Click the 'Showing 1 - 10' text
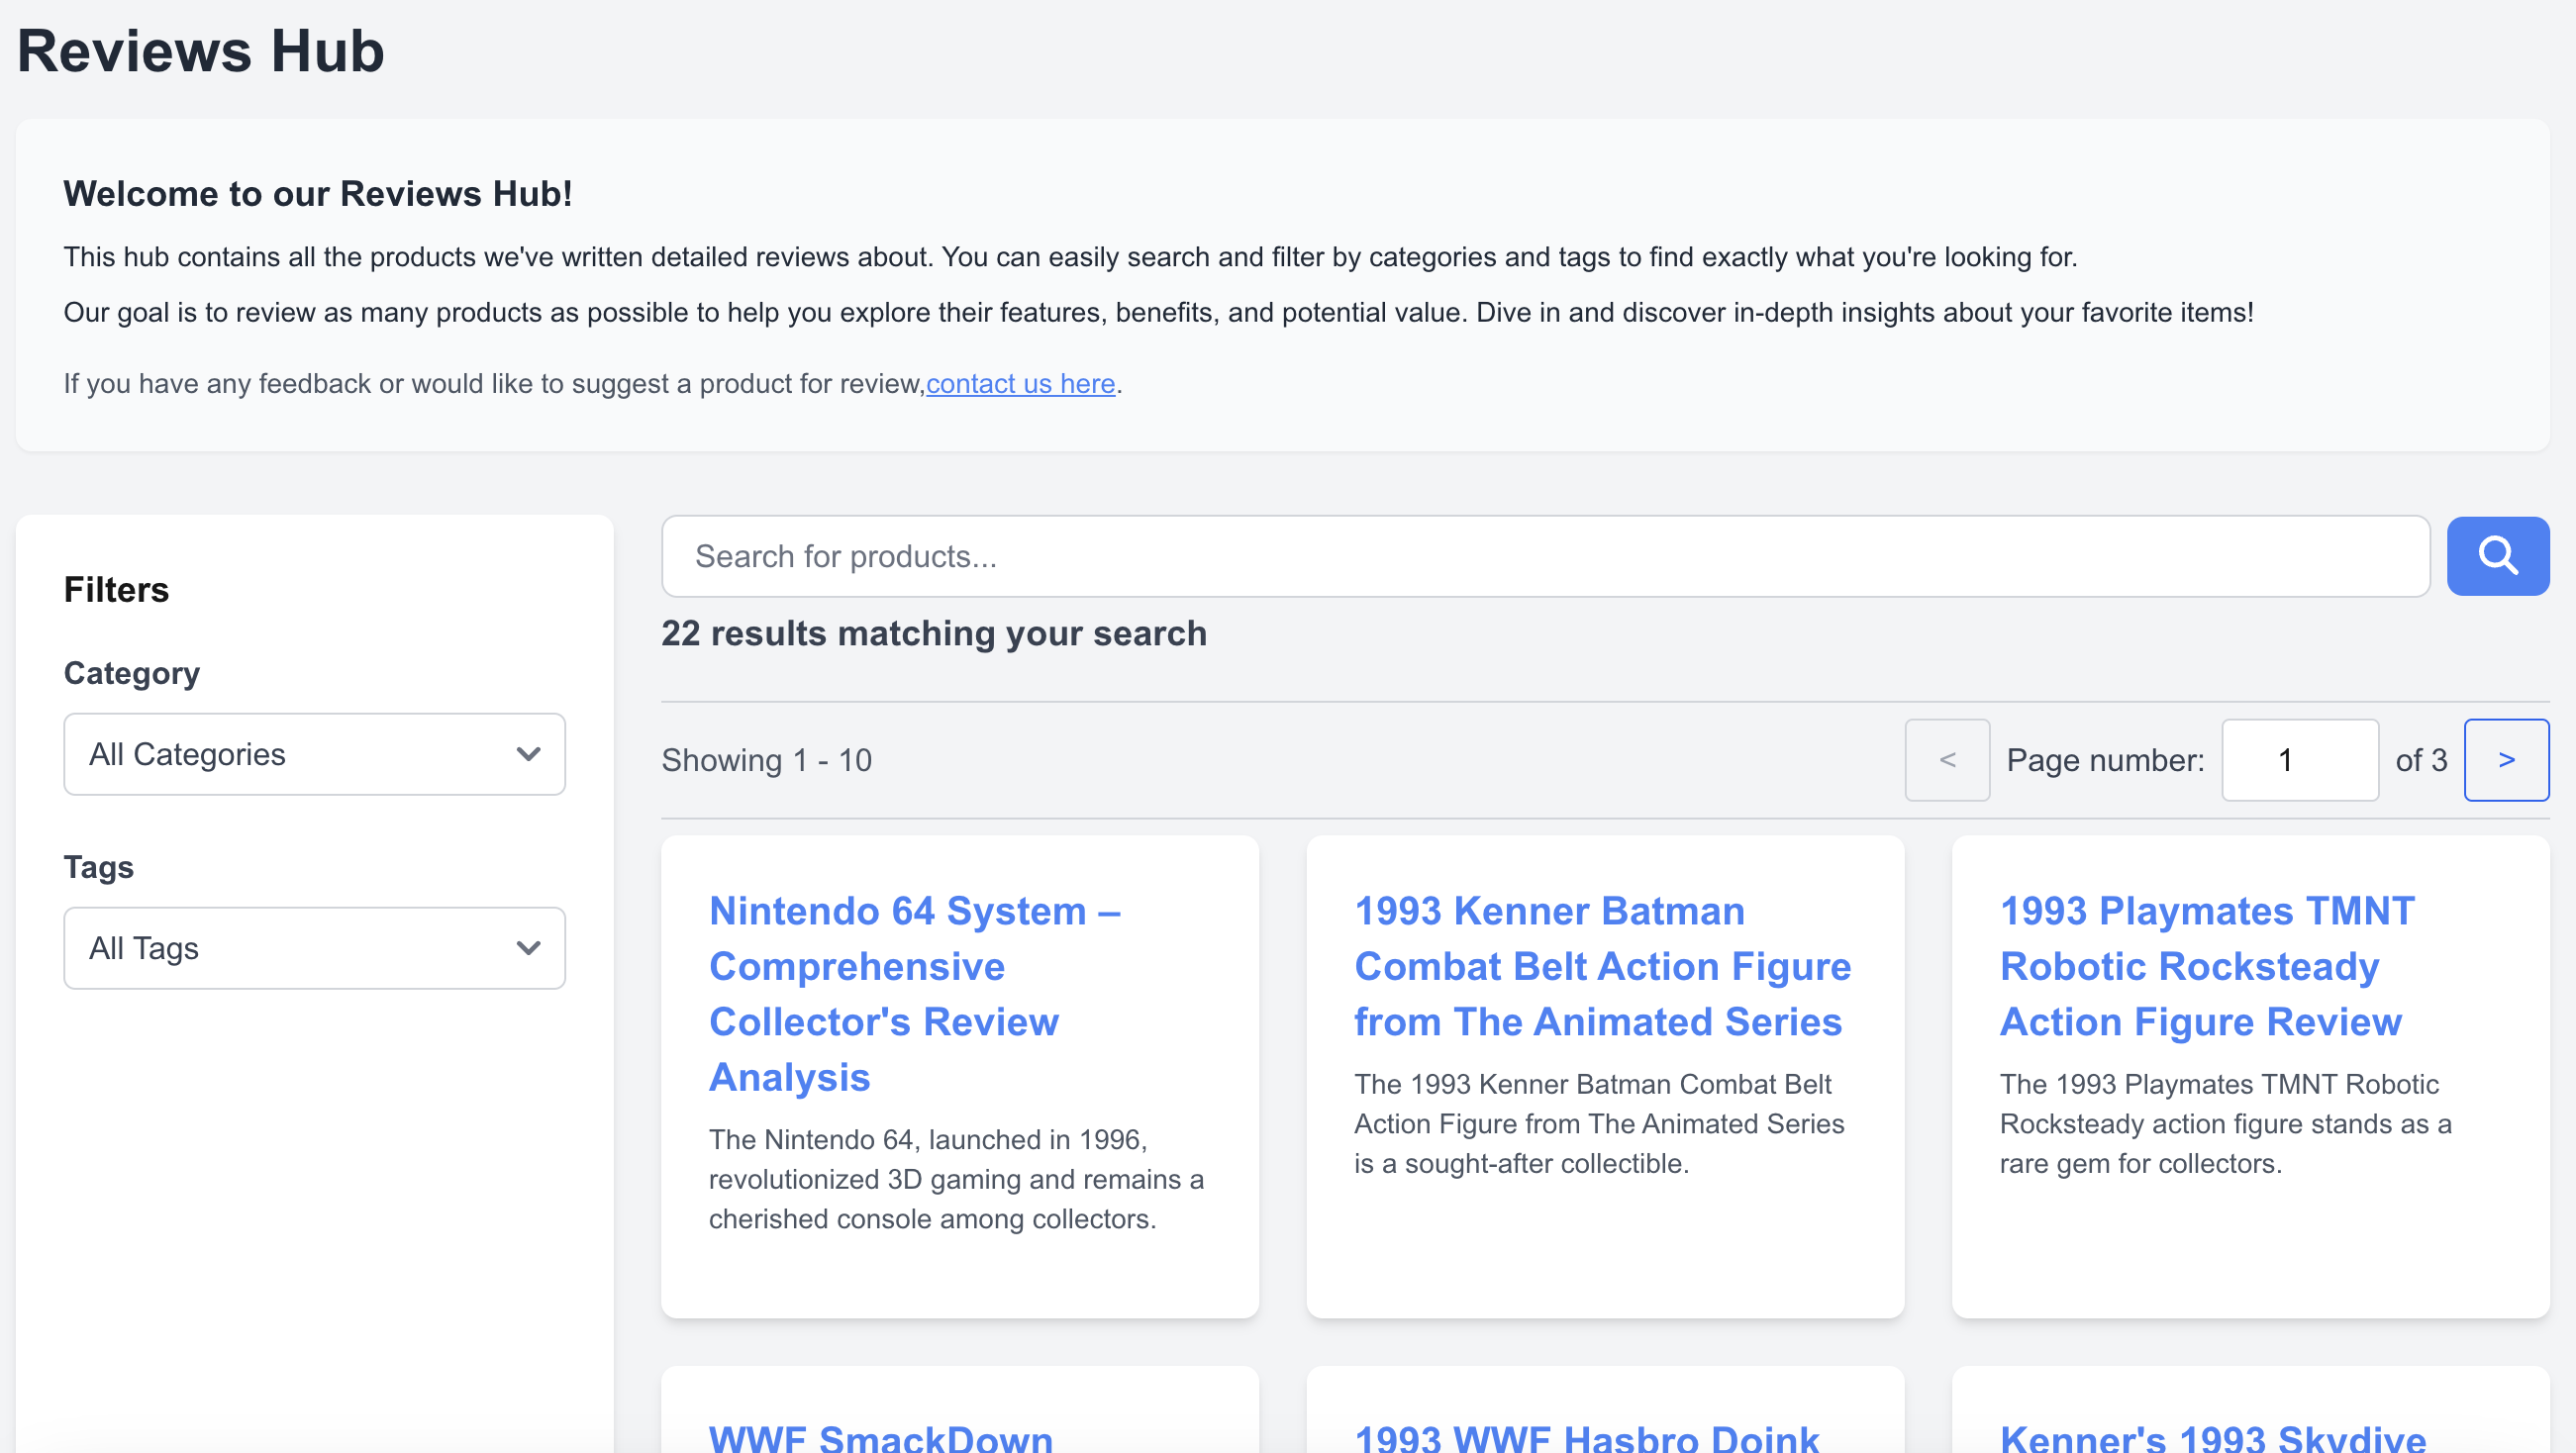 (x=767, y=760)
